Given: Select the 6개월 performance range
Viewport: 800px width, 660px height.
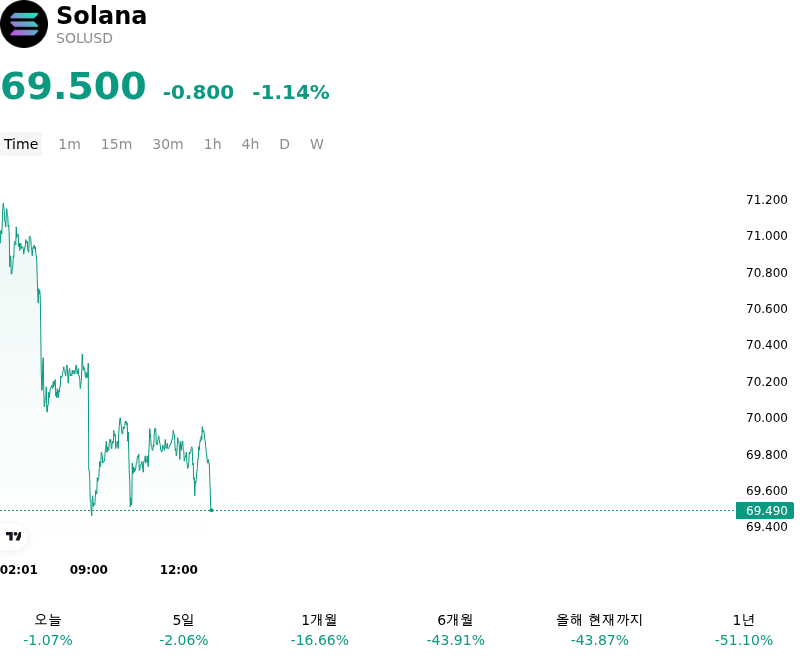Looking at the screenshot, I should click(456, 630).
